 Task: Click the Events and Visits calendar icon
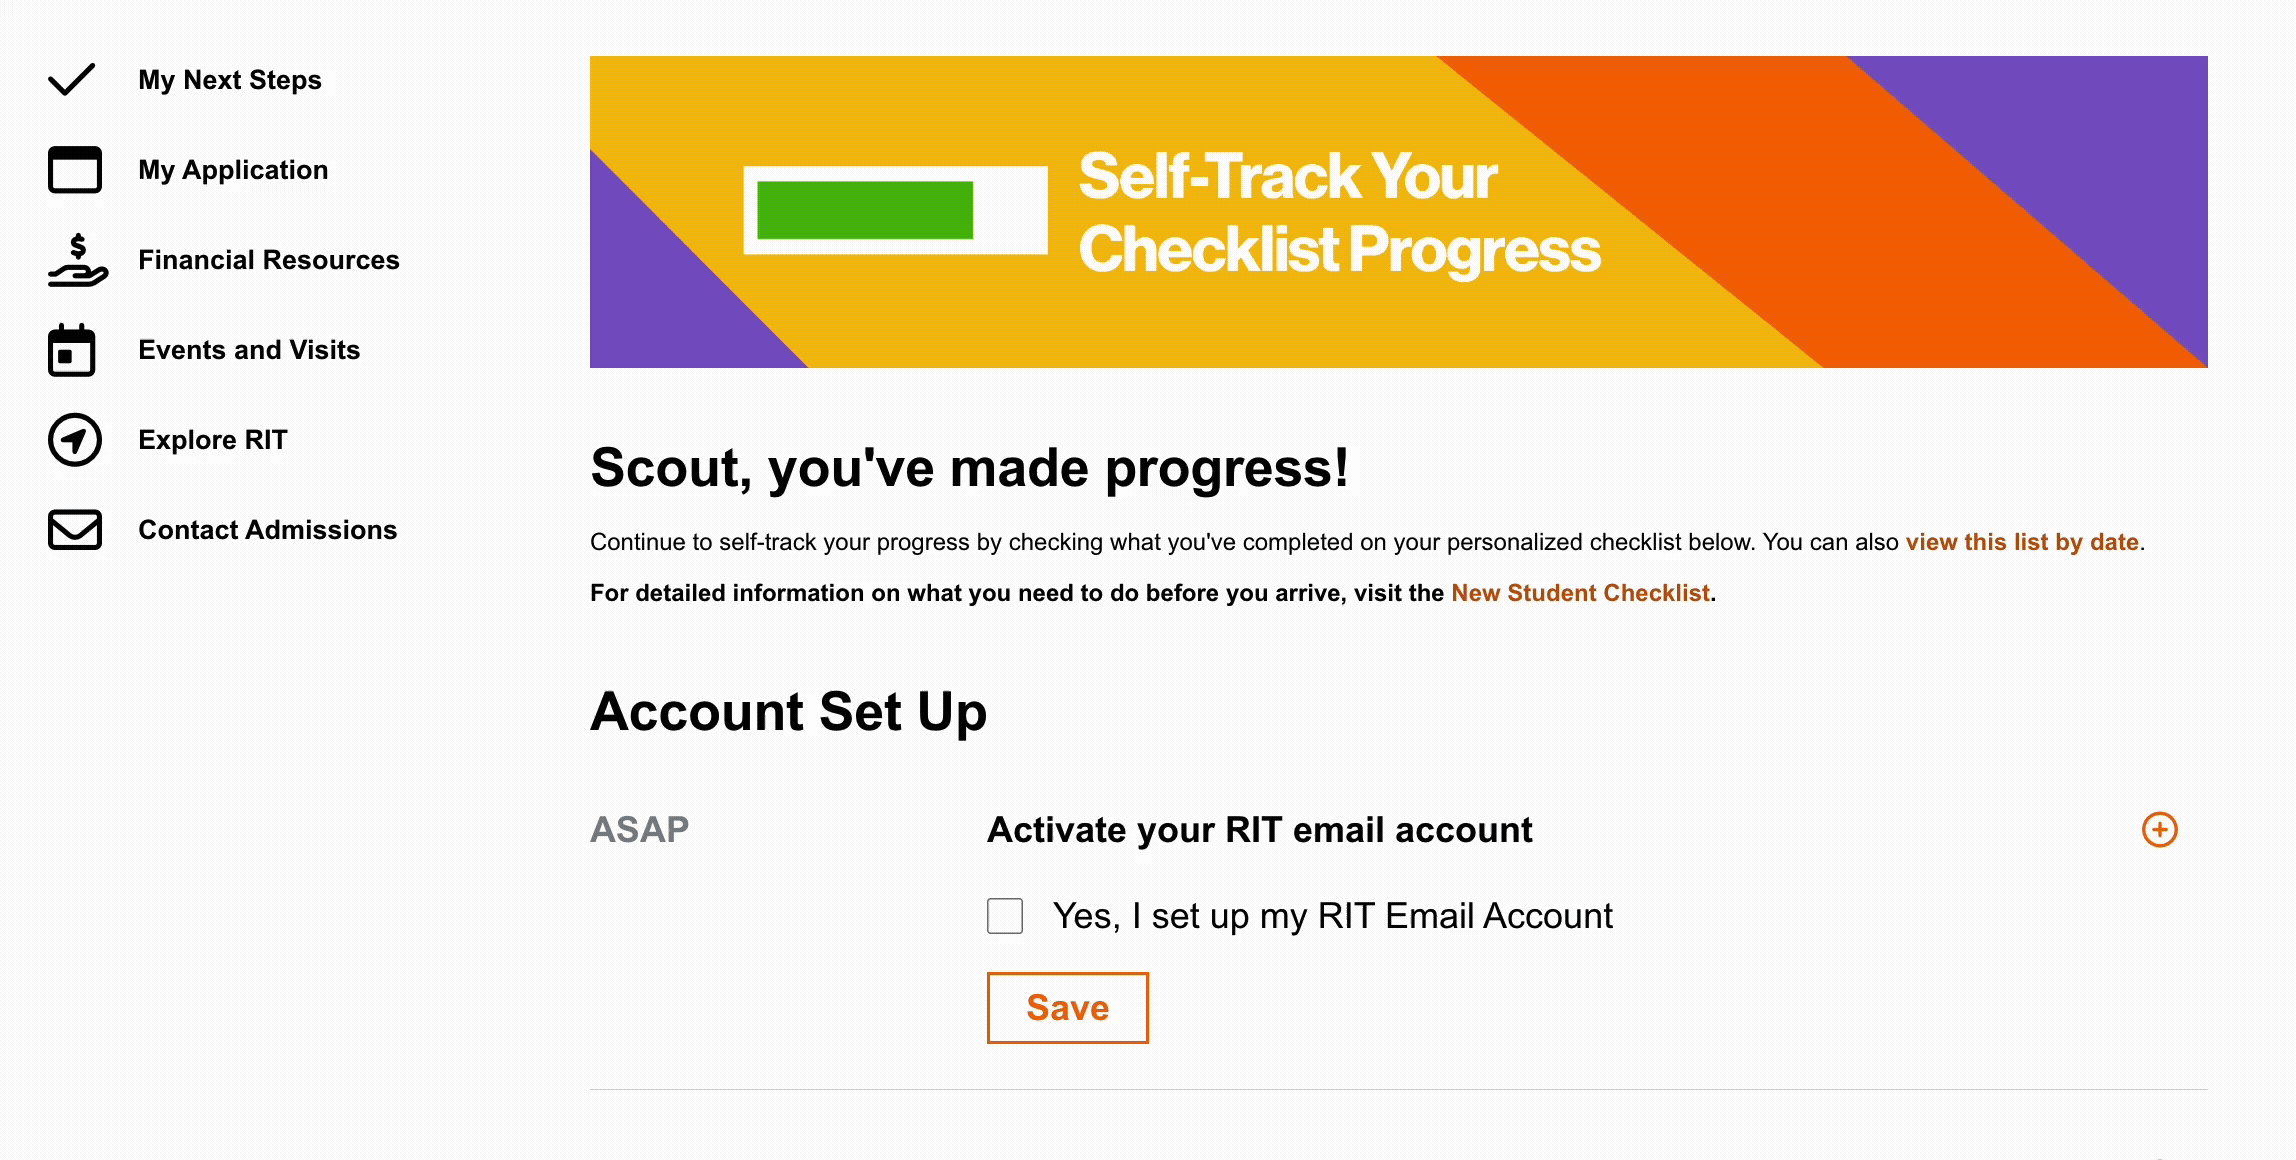point(73,350)
